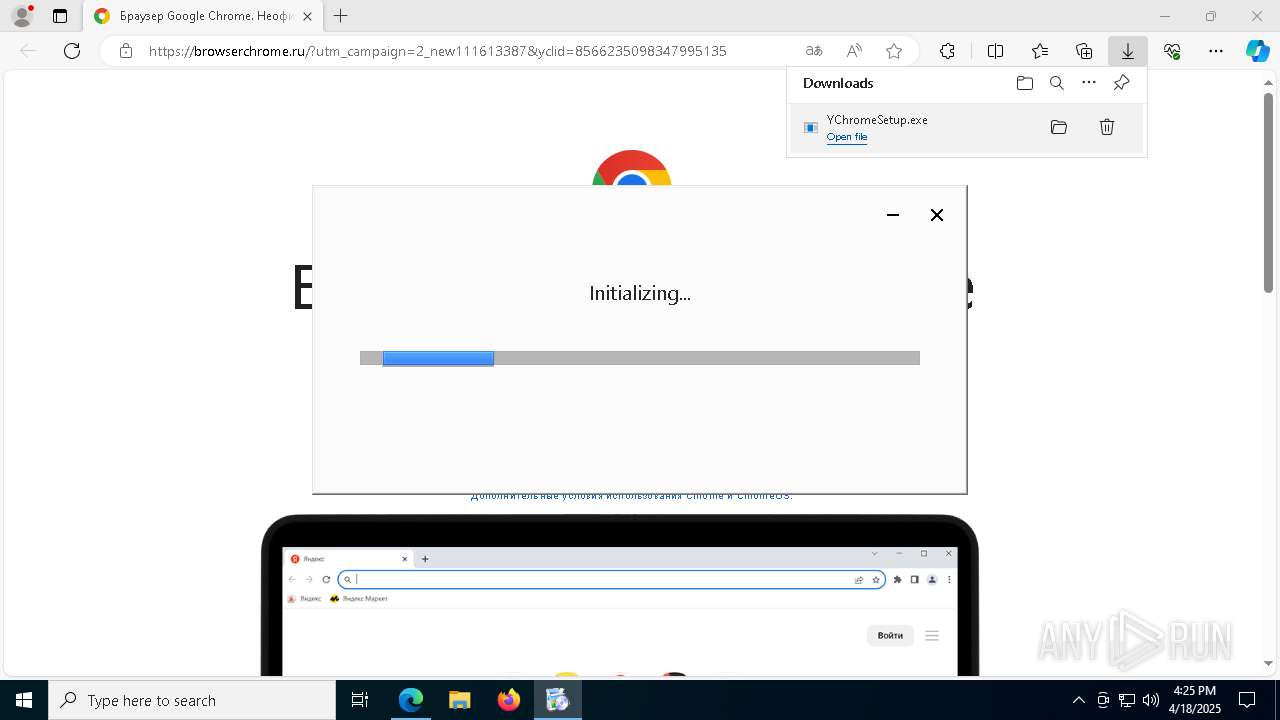This screenshot has width=1280, height=720.
Task: Open the Favorites list icon
Action: 1040,51
